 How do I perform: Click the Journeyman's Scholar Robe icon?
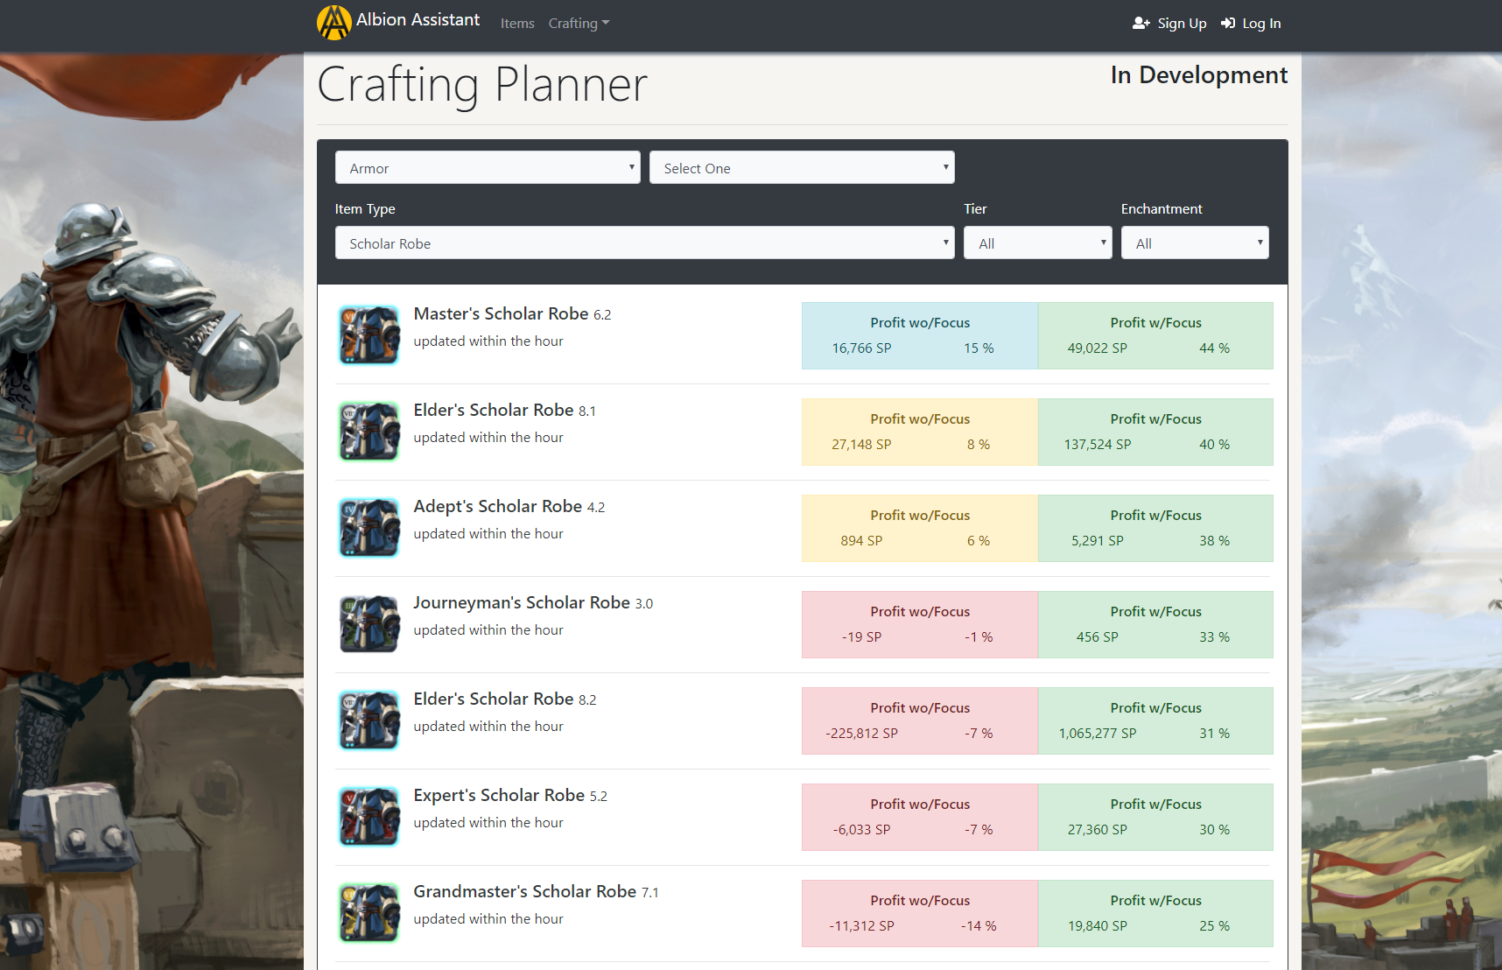pos(368,624)
